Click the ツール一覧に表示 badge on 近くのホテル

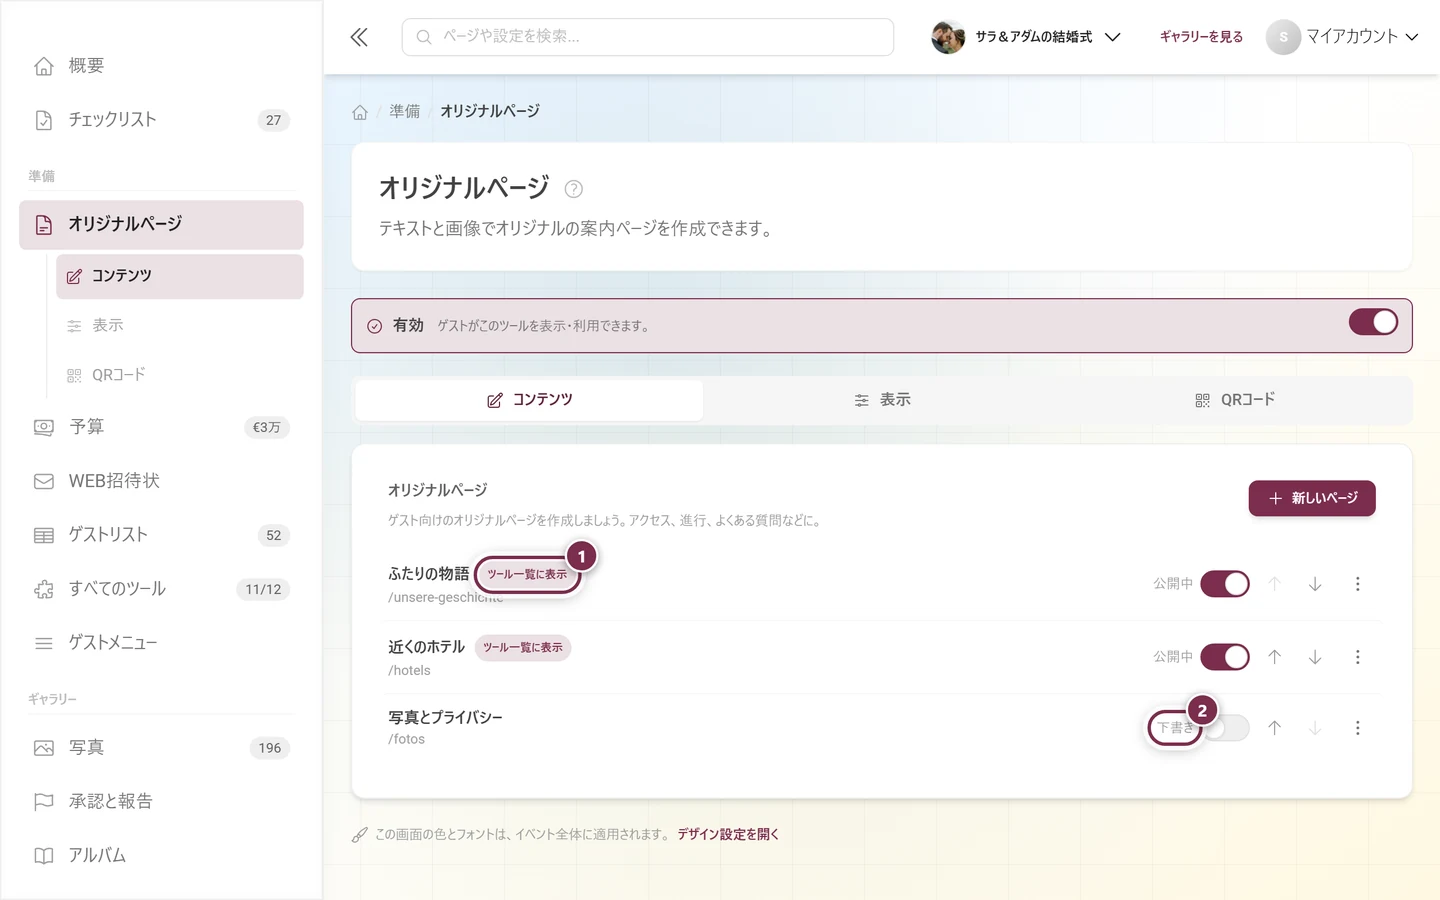click(x=523, y=648)
